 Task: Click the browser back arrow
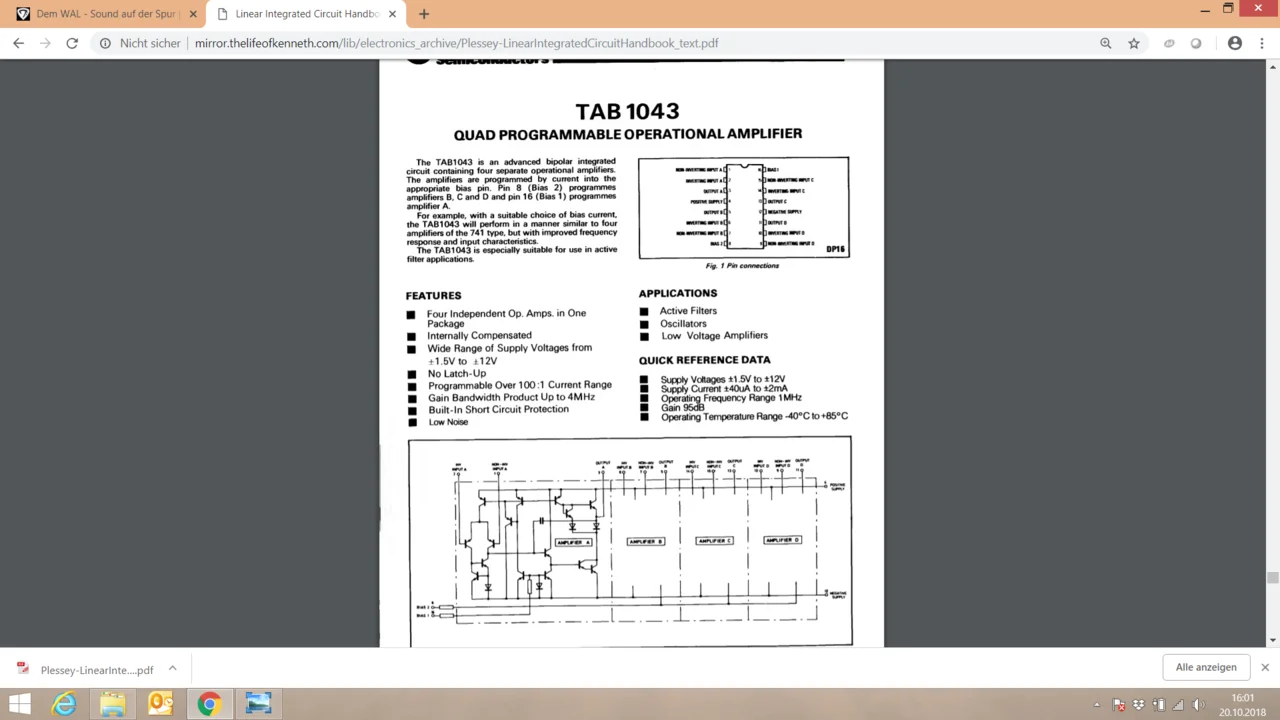(18, 43)
